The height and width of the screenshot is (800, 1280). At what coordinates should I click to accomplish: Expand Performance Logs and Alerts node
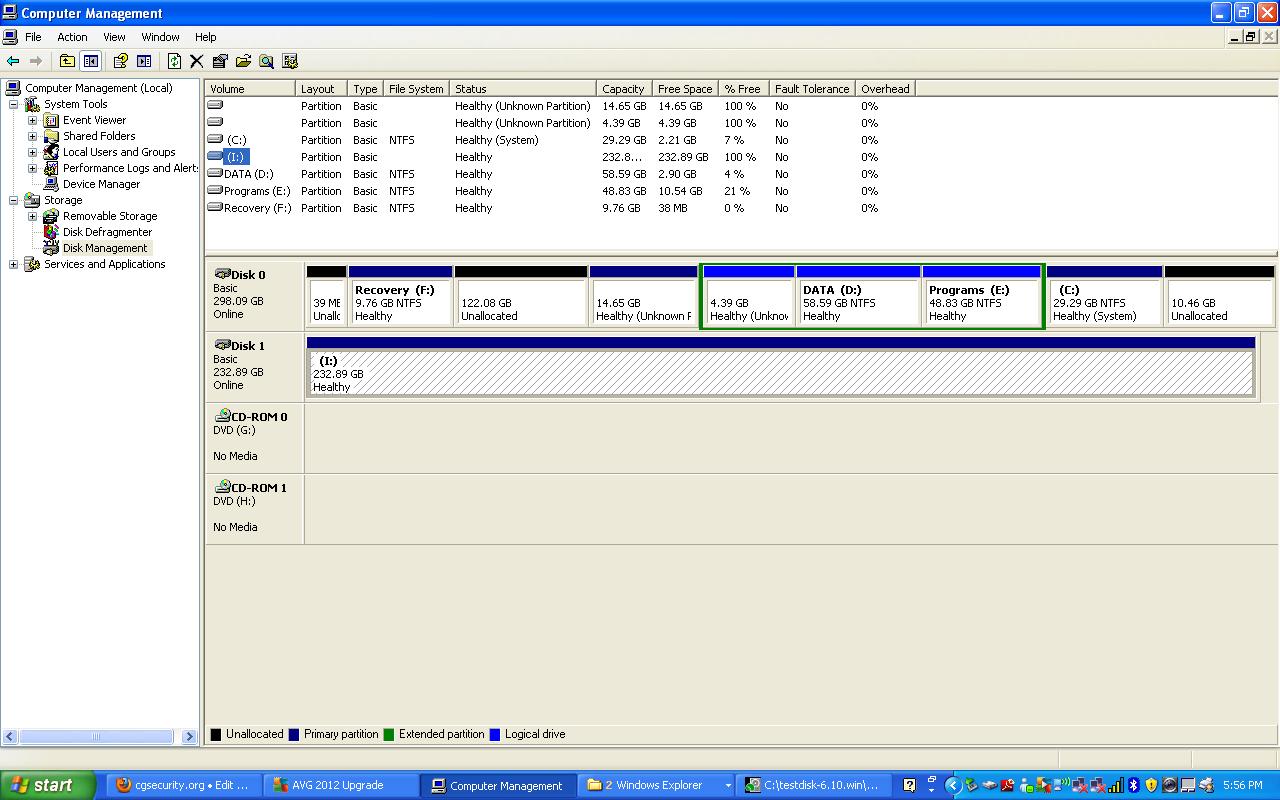click(32, 168)
